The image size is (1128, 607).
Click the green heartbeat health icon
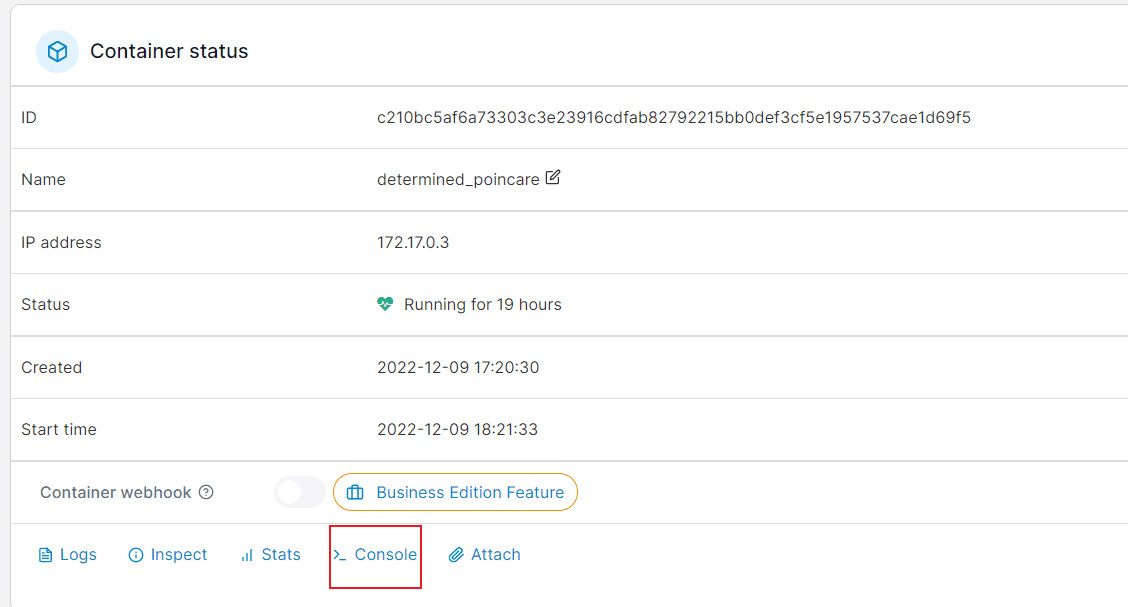(385, 304)
